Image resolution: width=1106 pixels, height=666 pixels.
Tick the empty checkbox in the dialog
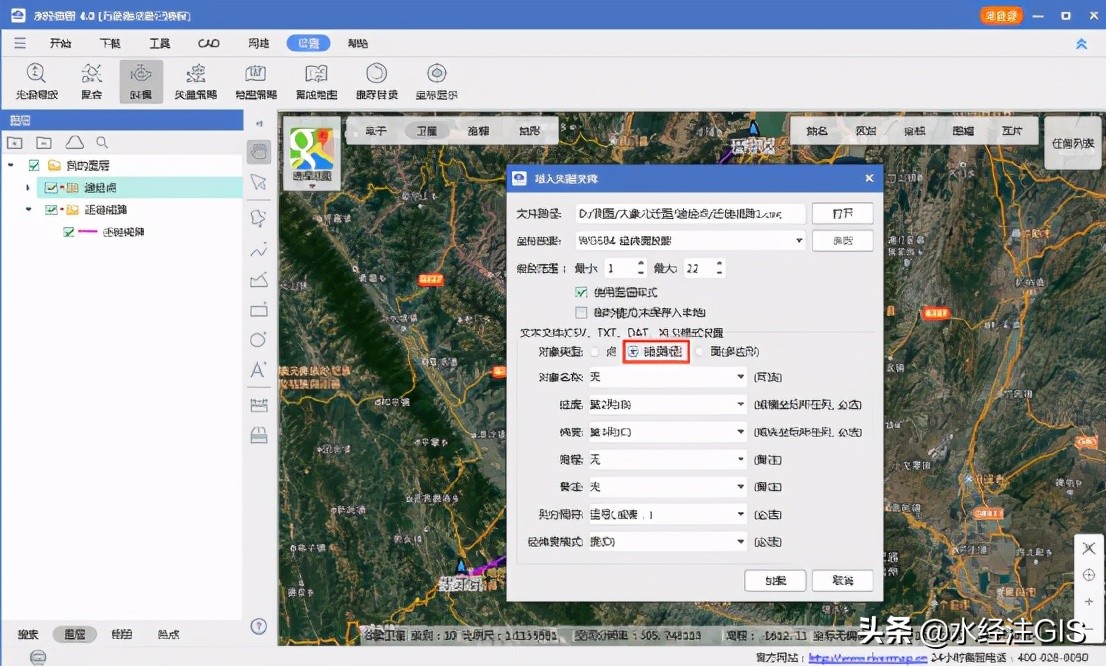(581, 313)
